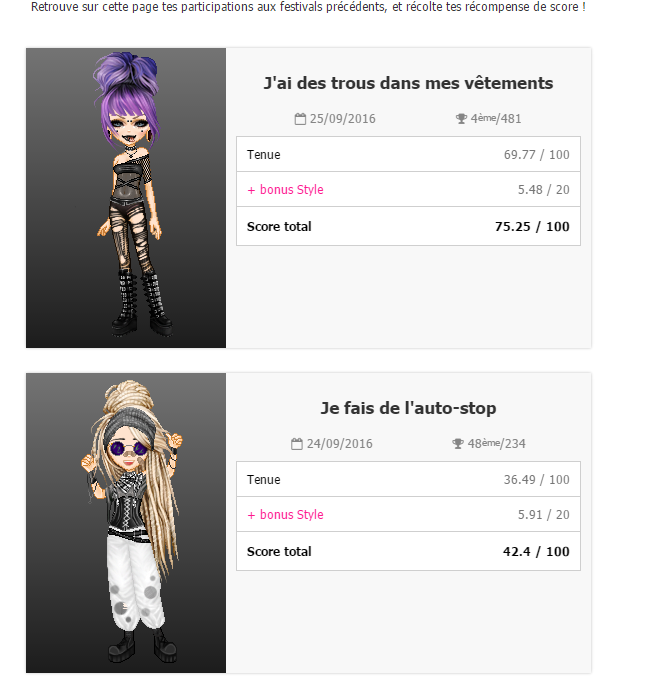Viewport: 666px width, 694px height.
Task: Click the date 25/09/2016
Action: coord(341,119)
